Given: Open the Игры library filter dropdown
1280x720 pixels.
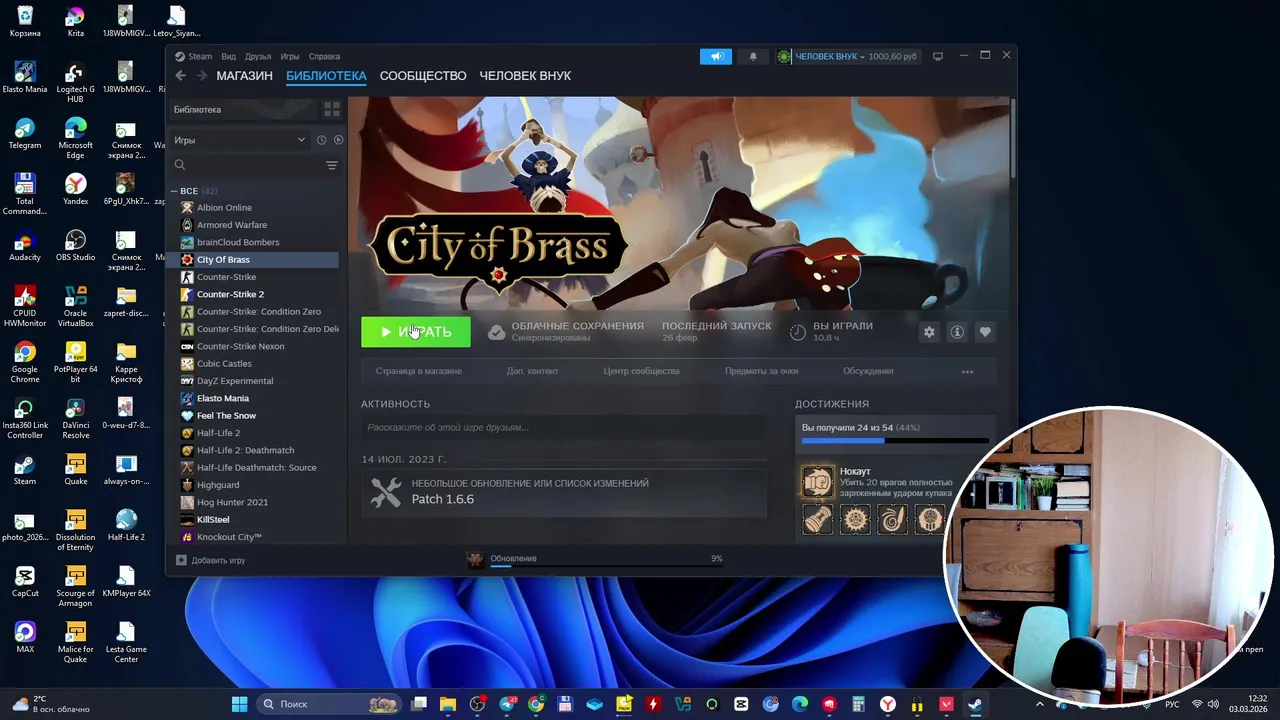Looking at the screenshot, I should coord(240,140).
